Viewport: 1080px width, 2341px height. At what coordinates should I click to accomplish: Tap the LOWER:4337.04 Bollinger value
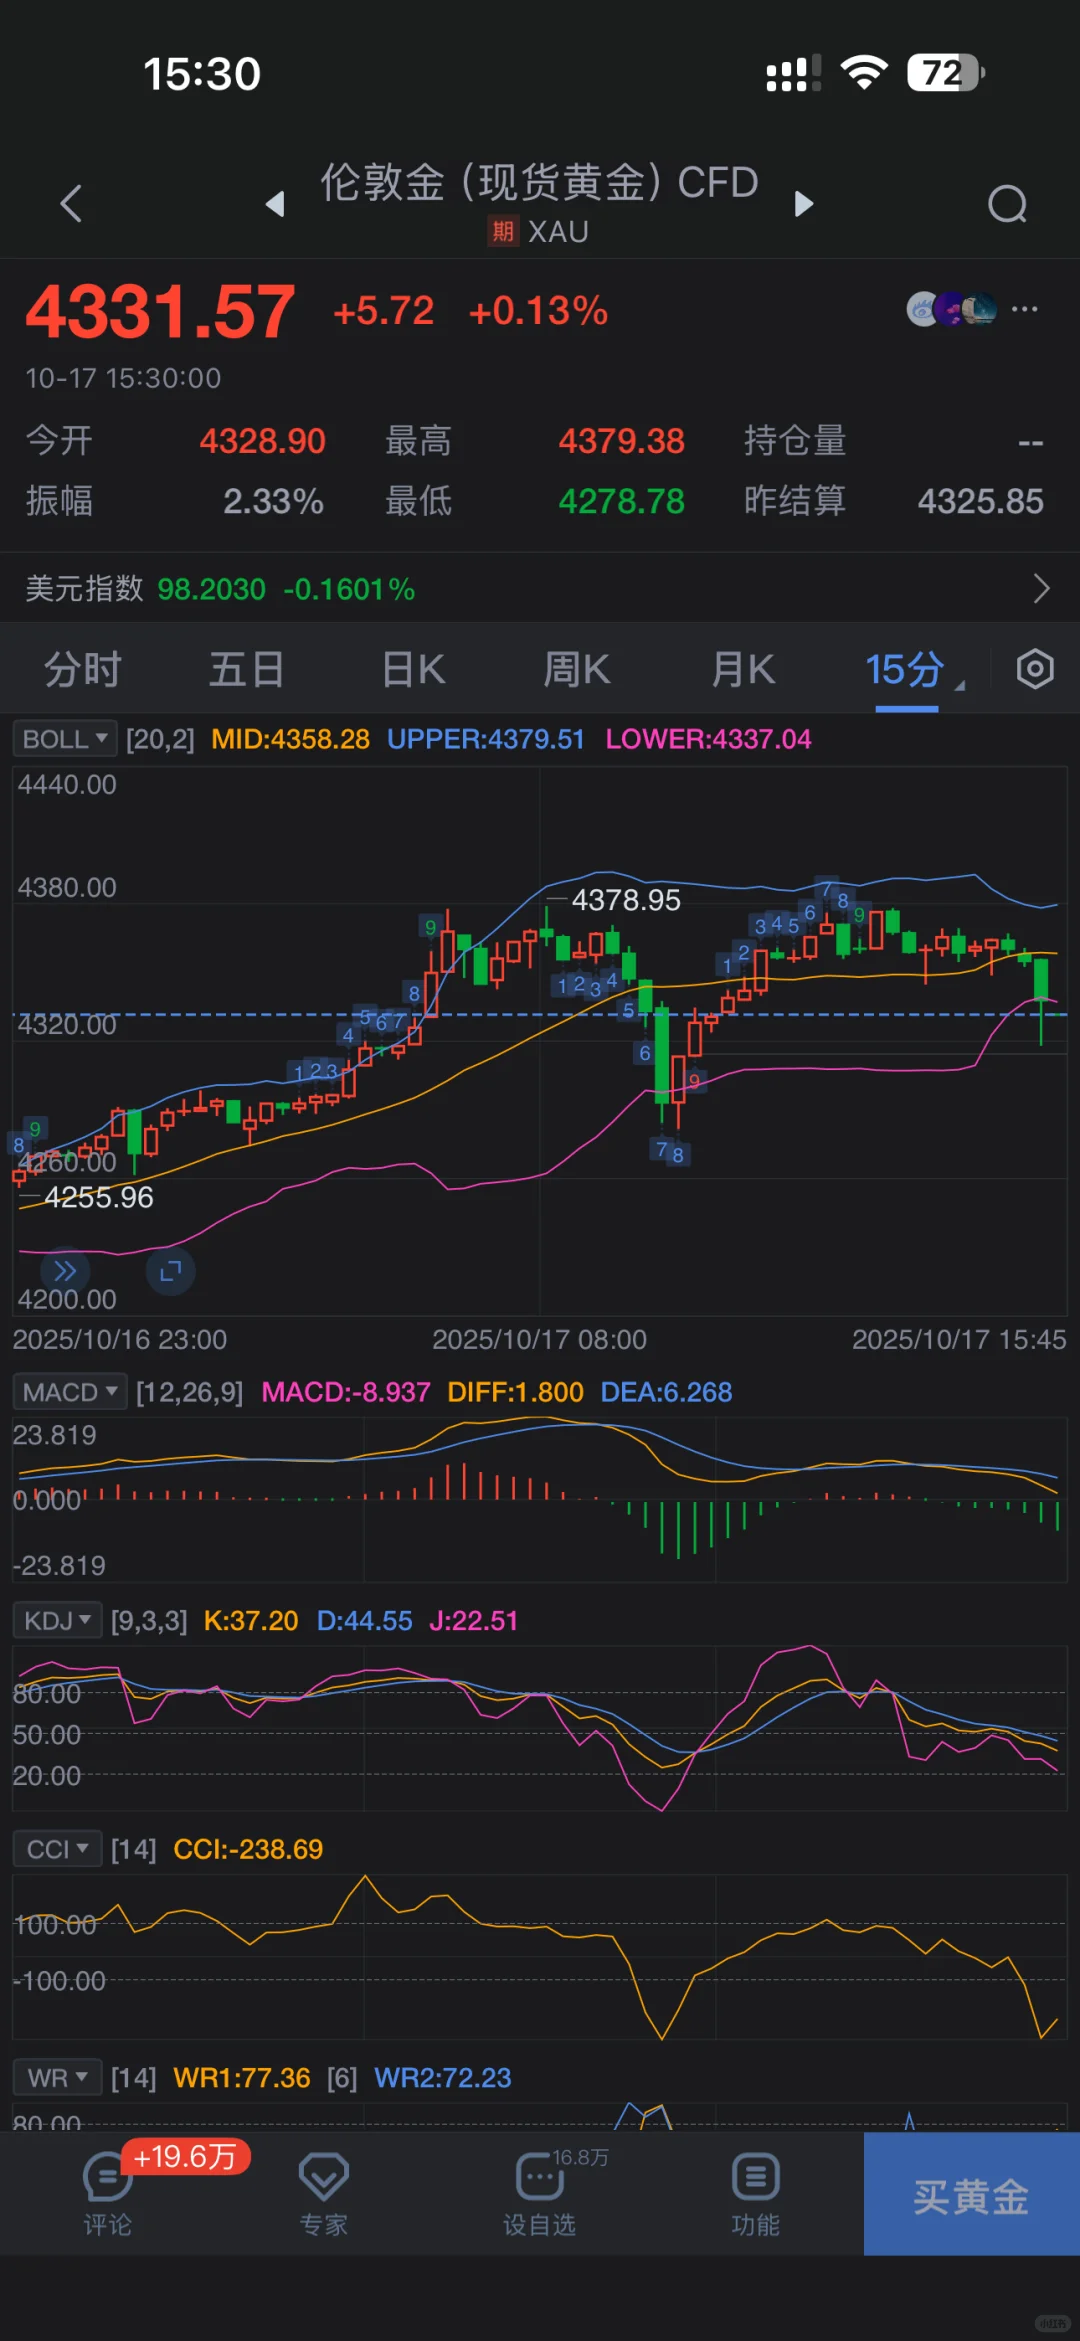pyautogui.click(x=708, y=739)
